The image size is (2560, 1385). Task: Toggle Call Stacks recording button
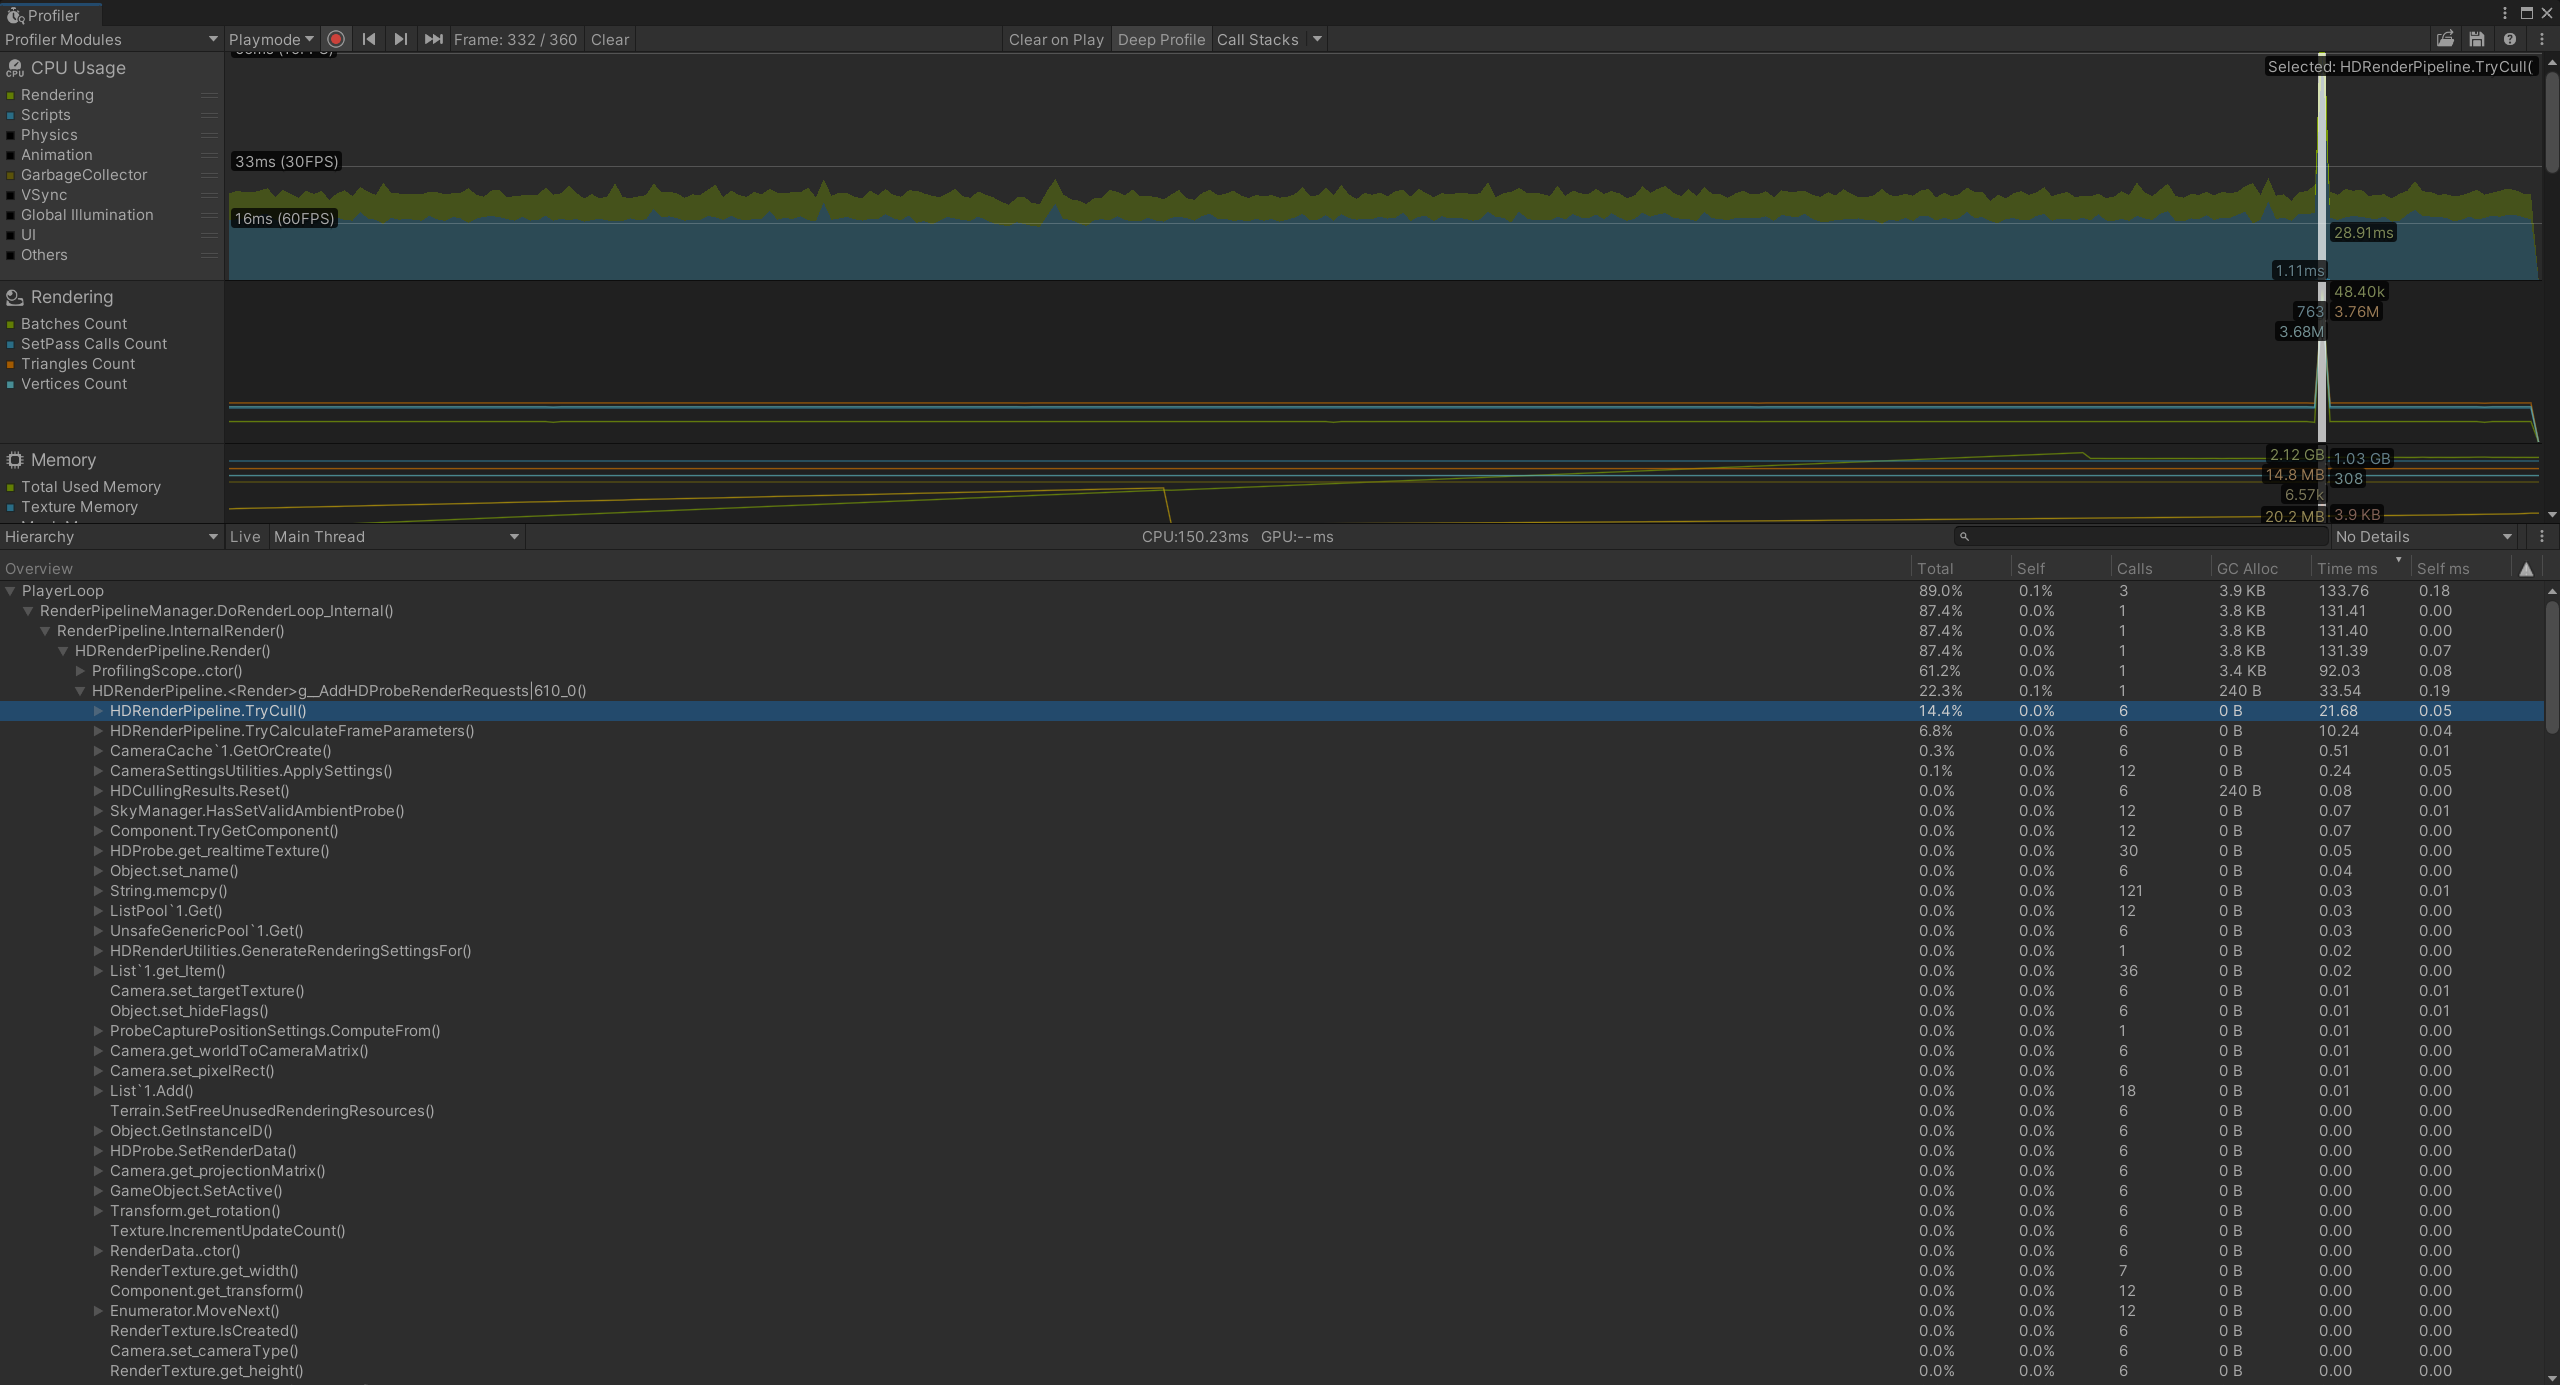[x=1257, y=39]
